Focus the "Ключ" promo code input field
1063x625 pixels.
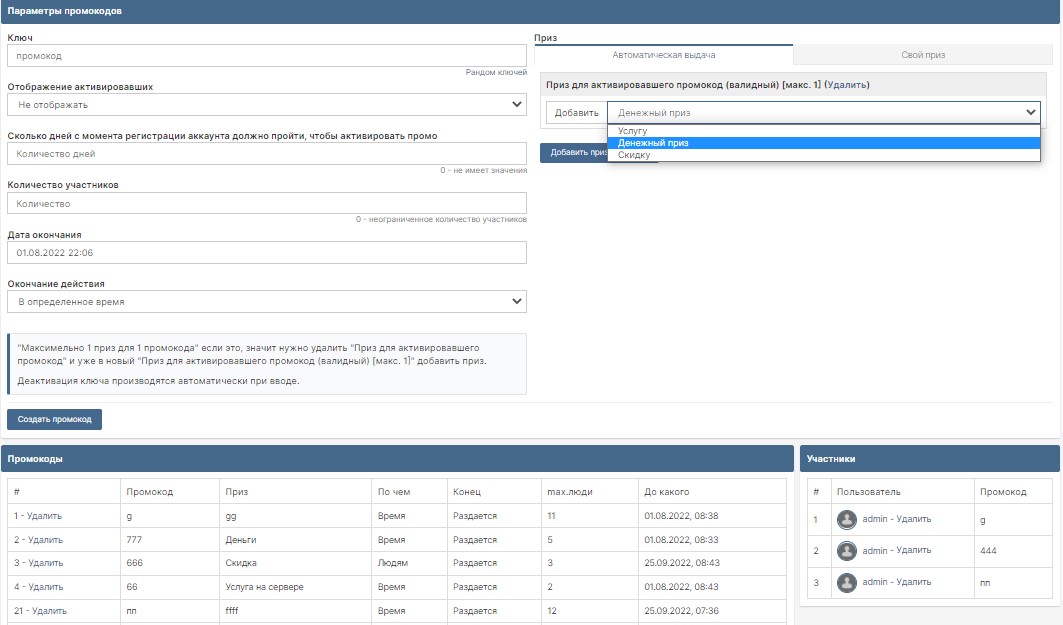266,56
